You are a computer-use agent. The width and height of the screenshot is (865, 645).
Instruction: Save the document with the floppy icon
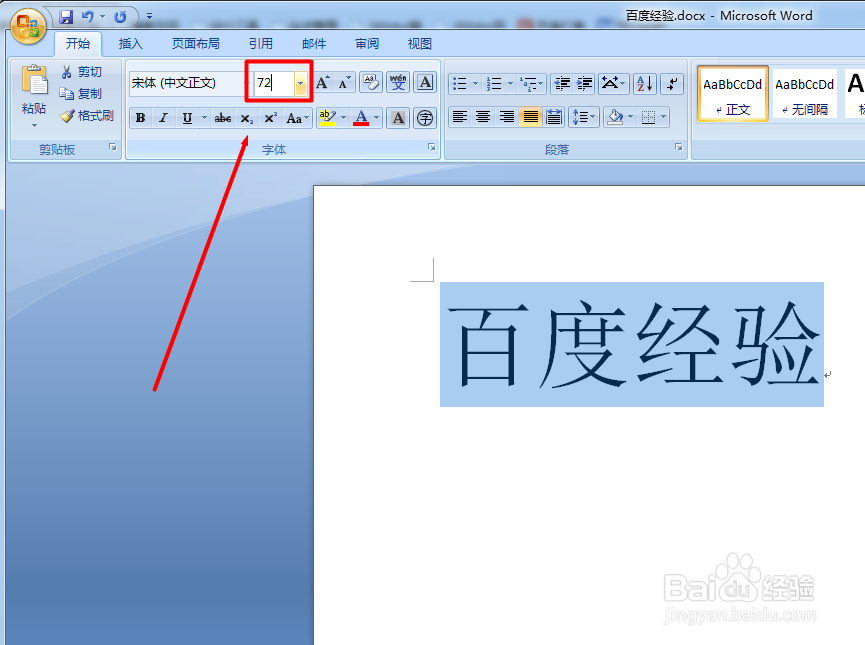pyautogui.click(x=66, y=17)
